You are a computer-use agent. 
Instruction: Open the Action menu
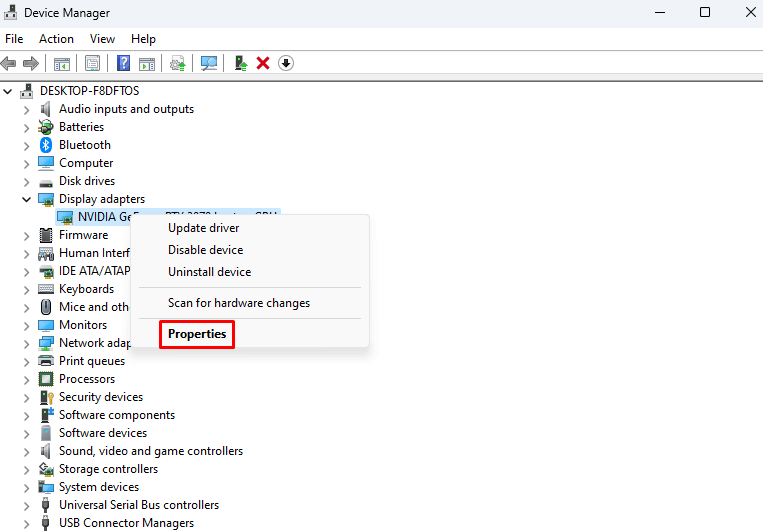pyautogui.click(x=56, y=39)
